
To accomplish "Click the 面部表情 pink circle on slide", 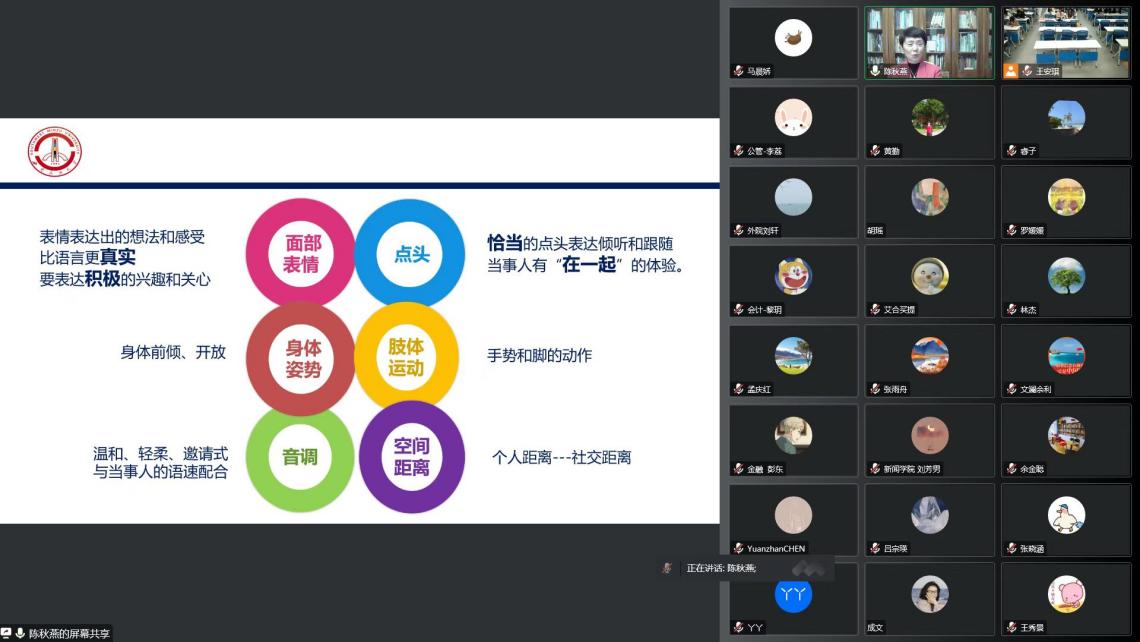I will pyautogui.click(x=301, y=254).
